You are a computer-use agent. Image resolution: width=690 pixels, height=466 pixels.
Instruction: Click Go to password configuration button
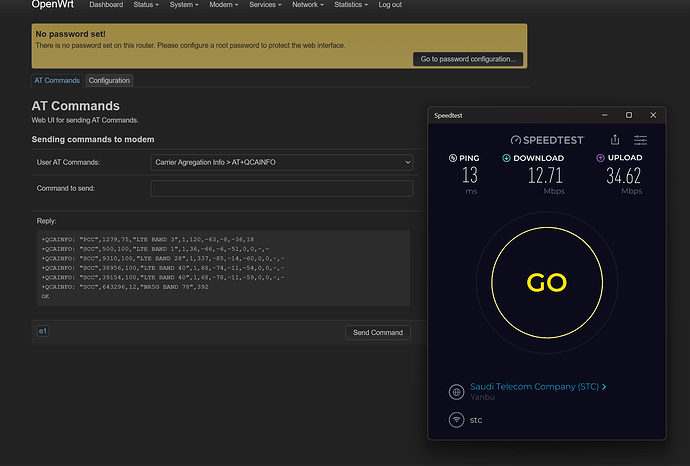(x=468, y=59)
